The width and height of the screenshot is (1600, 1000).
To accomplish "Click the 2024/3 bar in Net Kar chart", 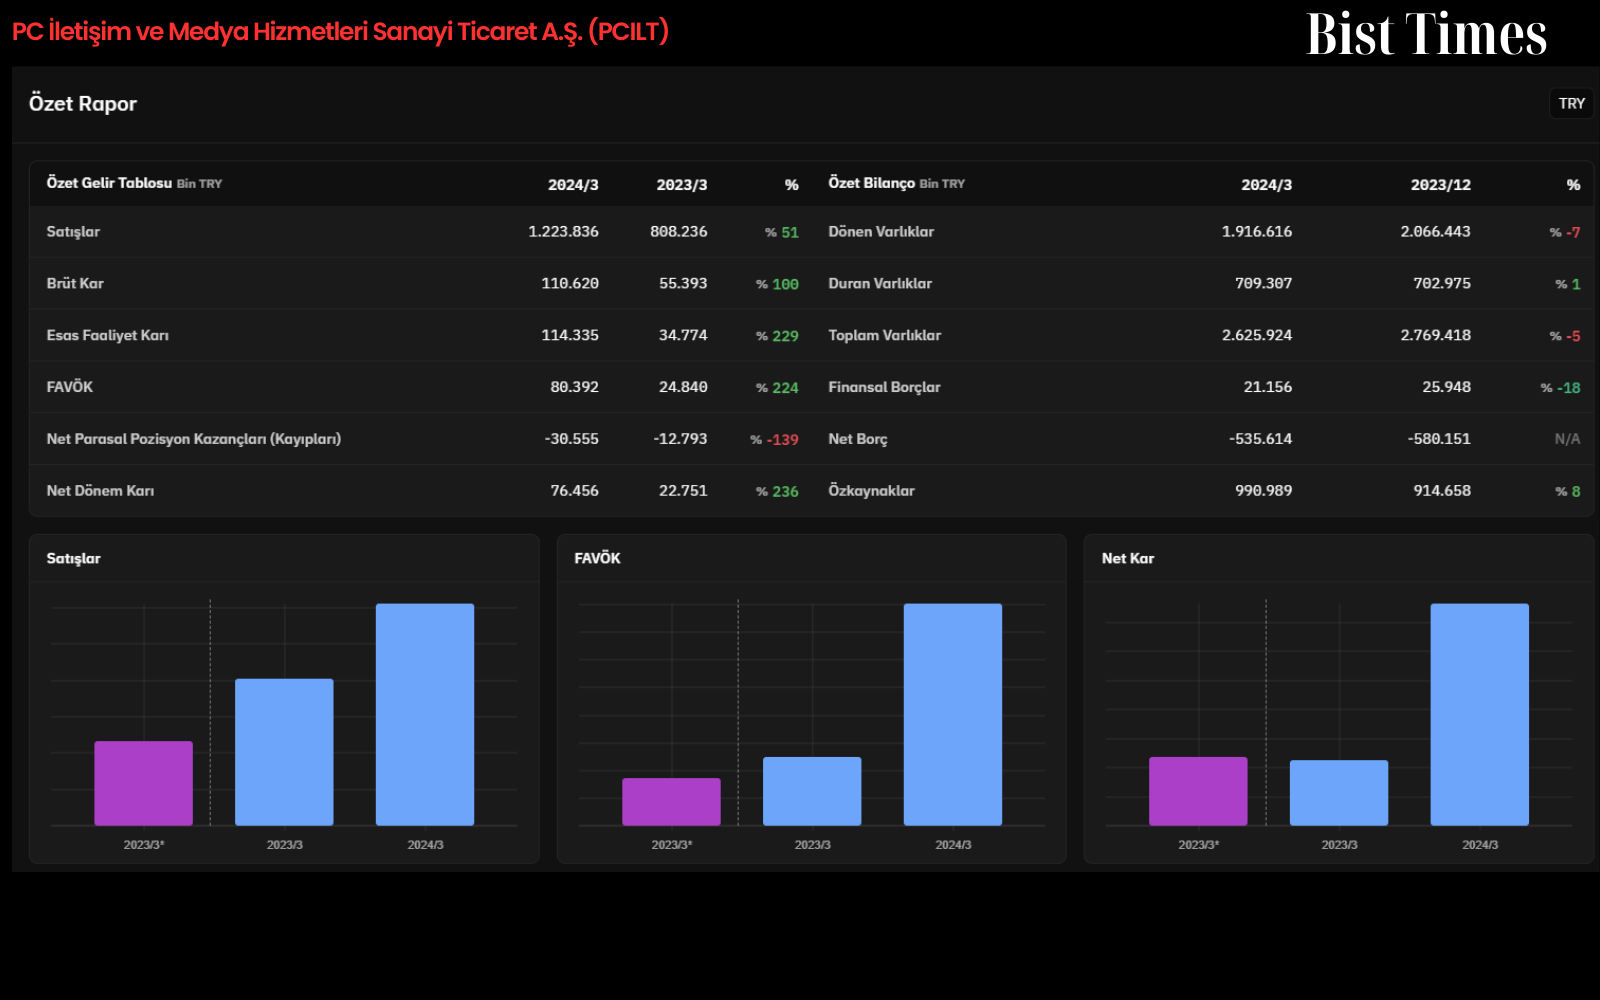I will point(1479,714).
